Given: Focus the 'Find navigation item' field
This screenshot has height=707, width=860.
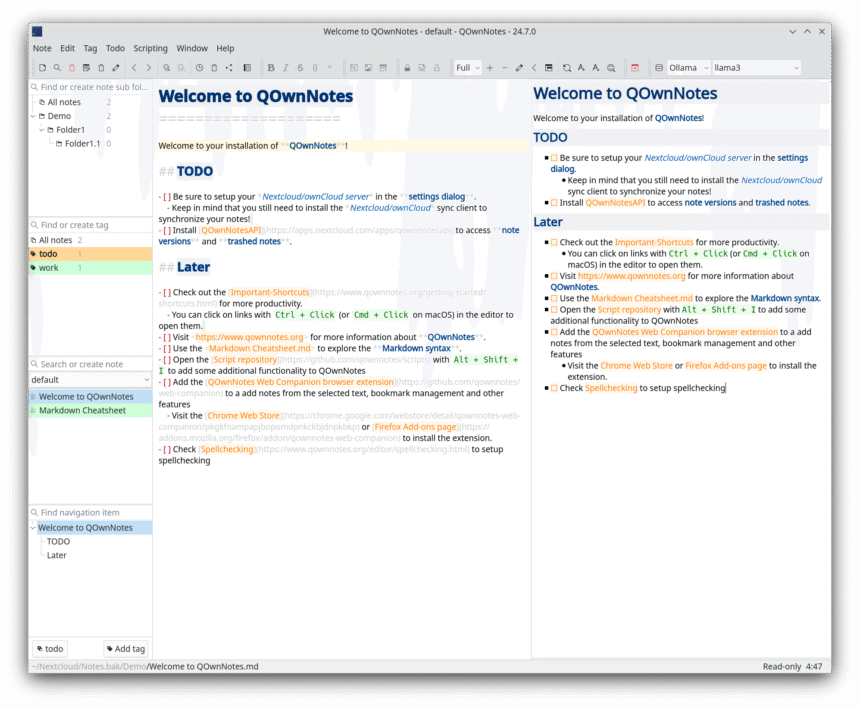Looking at the screenshot, I should (90, 513).
